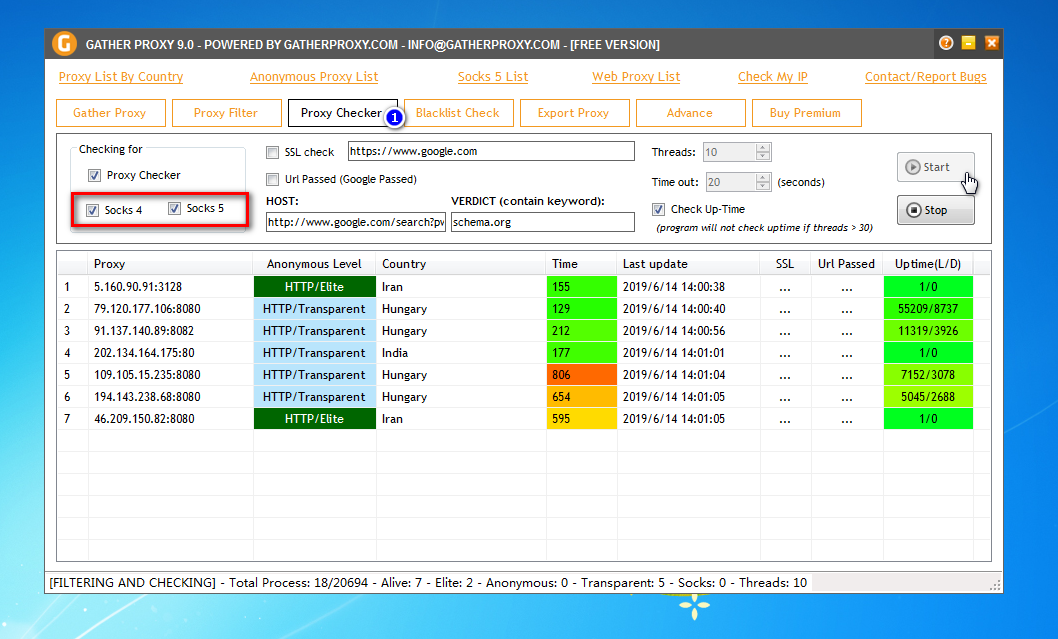Toggle the Socks 5 checkbox
The image size is (1058, 639).
[x=174, y=209]
